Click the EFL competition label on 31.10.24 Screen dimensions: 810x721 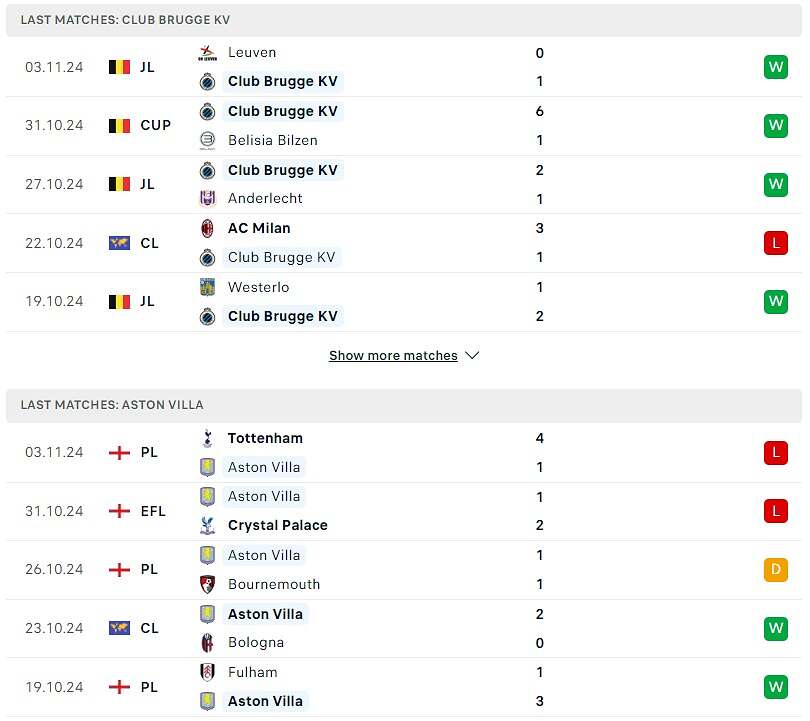tap(153, 511)
